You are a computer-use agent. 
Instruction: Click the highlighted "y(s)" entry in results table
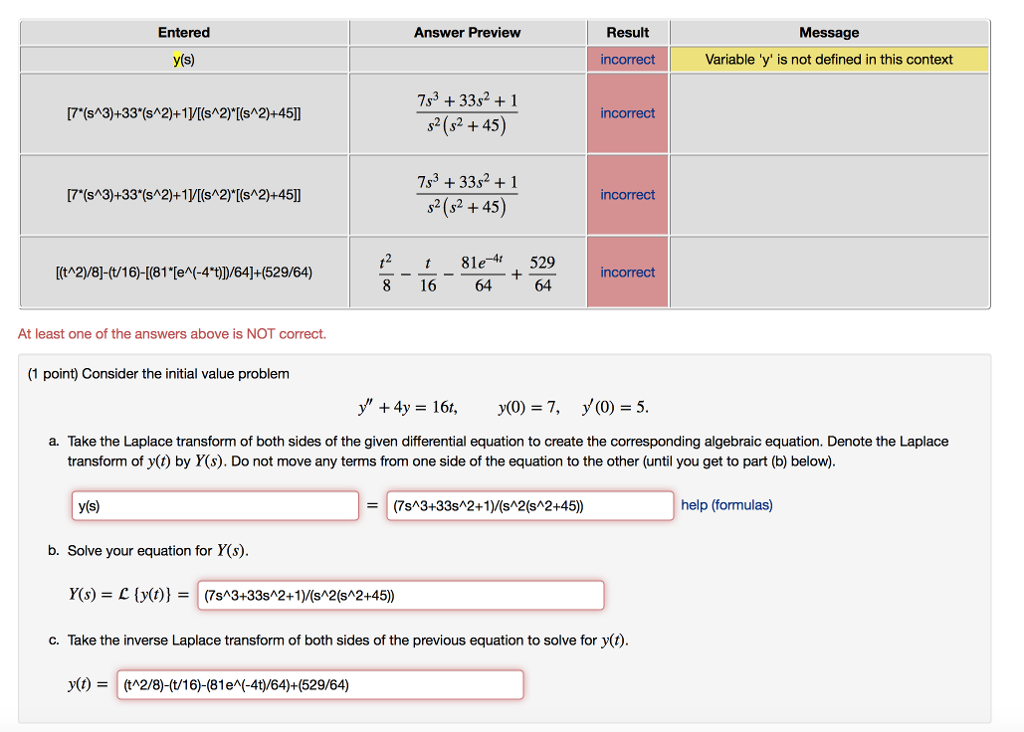click(184, 60)
